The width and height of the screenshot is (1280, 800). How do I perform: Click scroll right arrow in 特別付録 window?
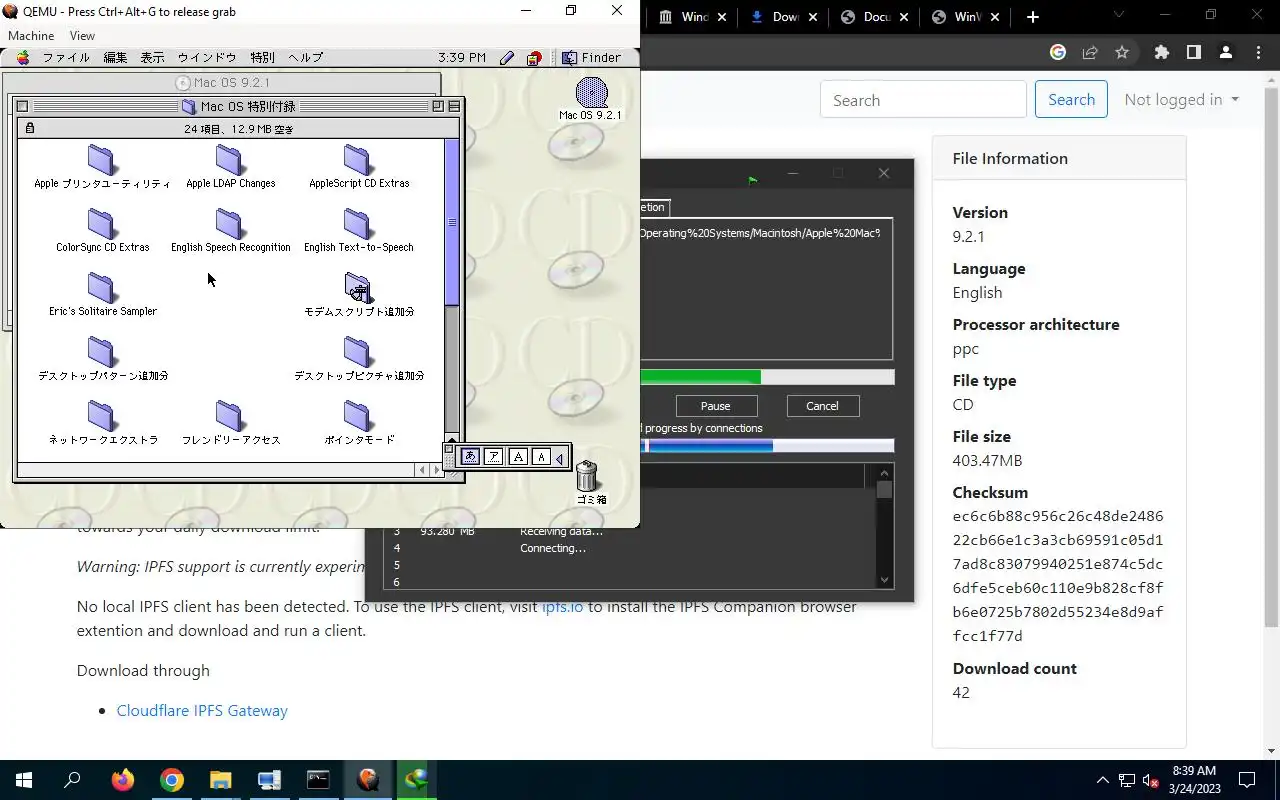(x=436, y=470)
